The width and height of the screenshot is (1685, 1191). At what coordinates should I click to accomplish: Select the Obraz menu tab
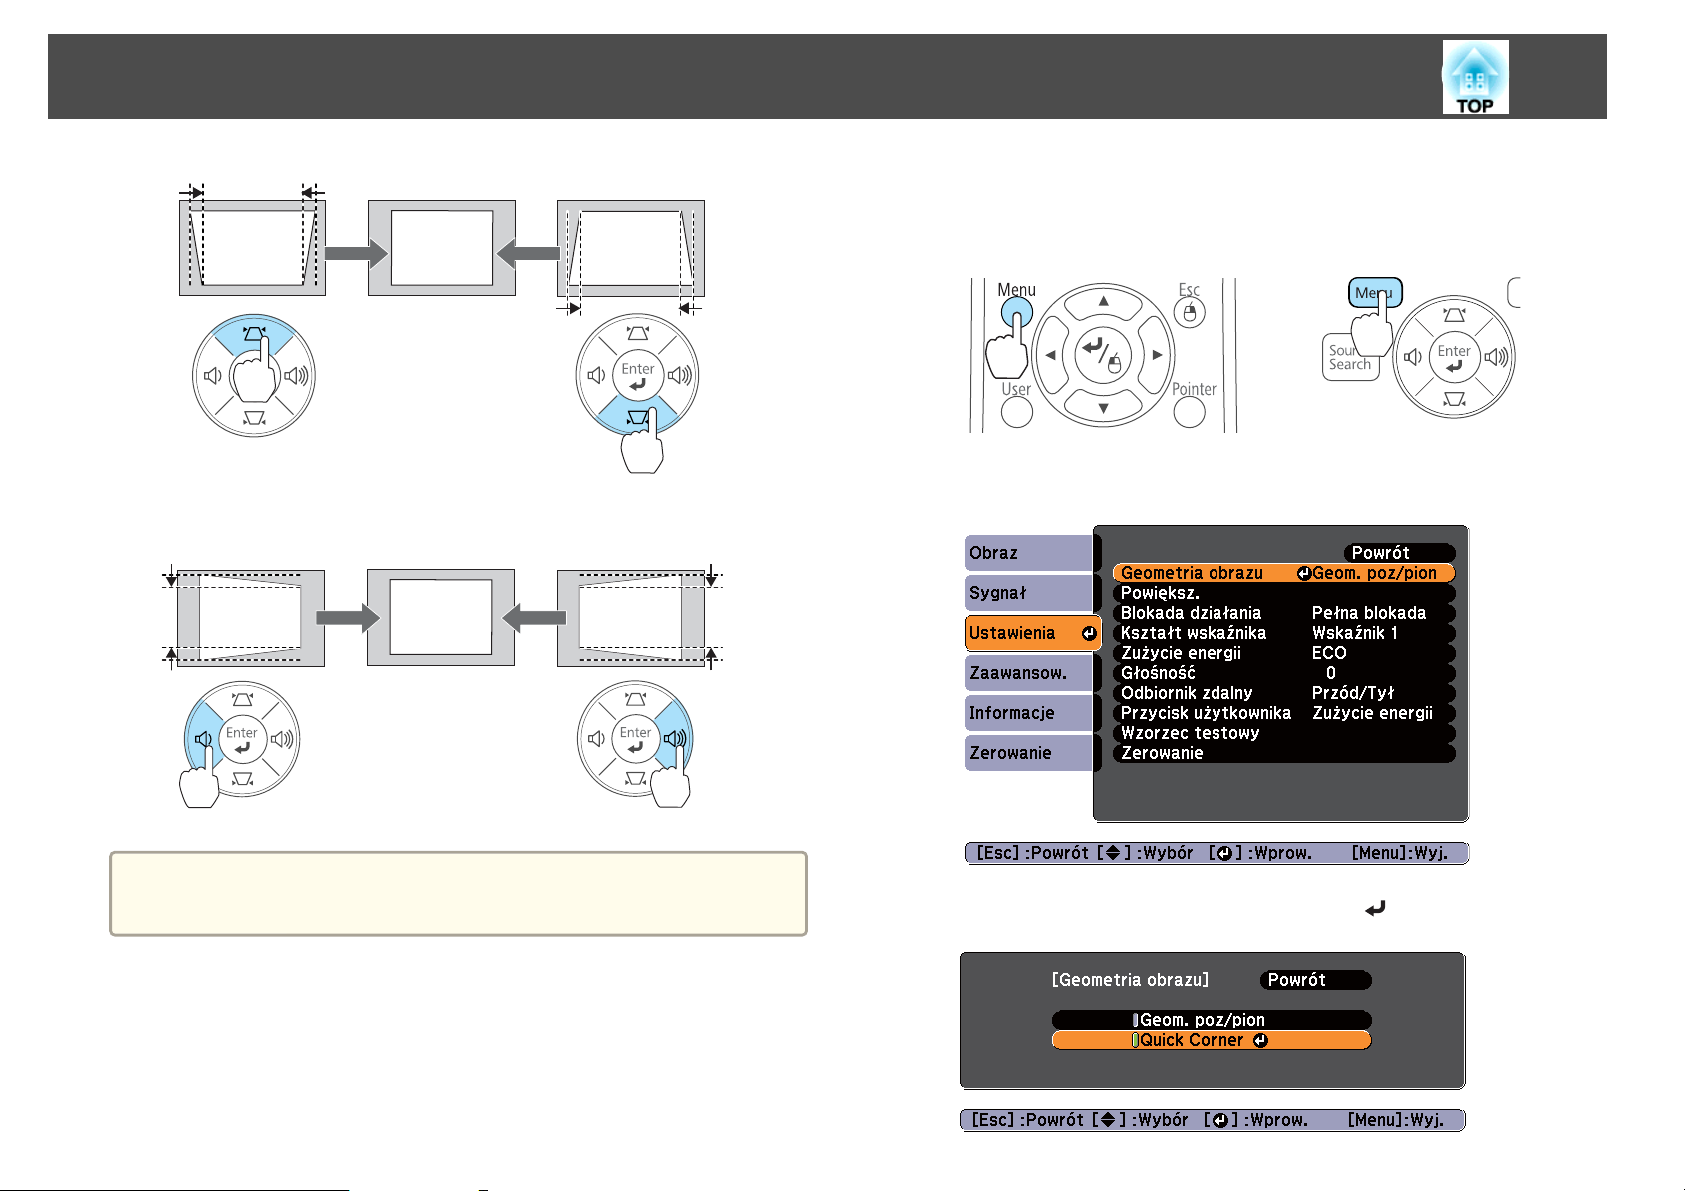1028,553
